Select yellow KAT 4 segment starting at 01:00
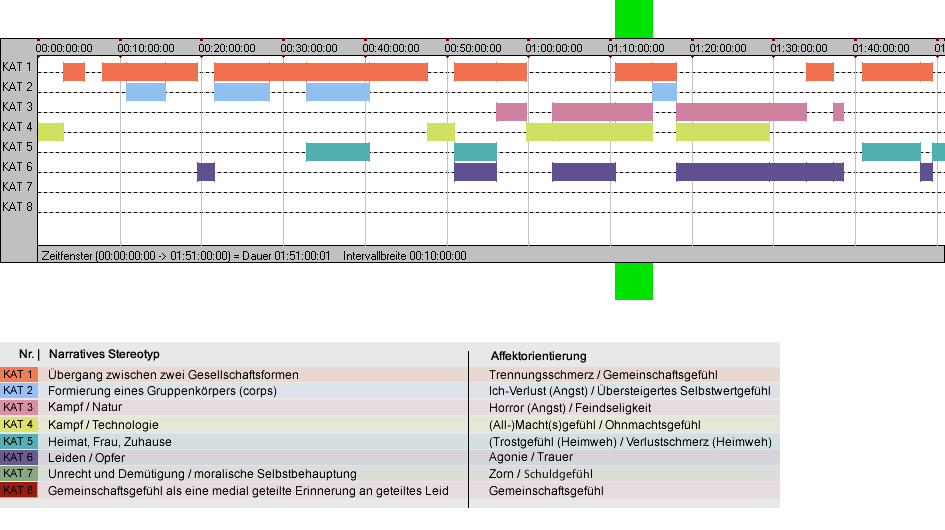 pyautogui.click(x=589, y=131)
